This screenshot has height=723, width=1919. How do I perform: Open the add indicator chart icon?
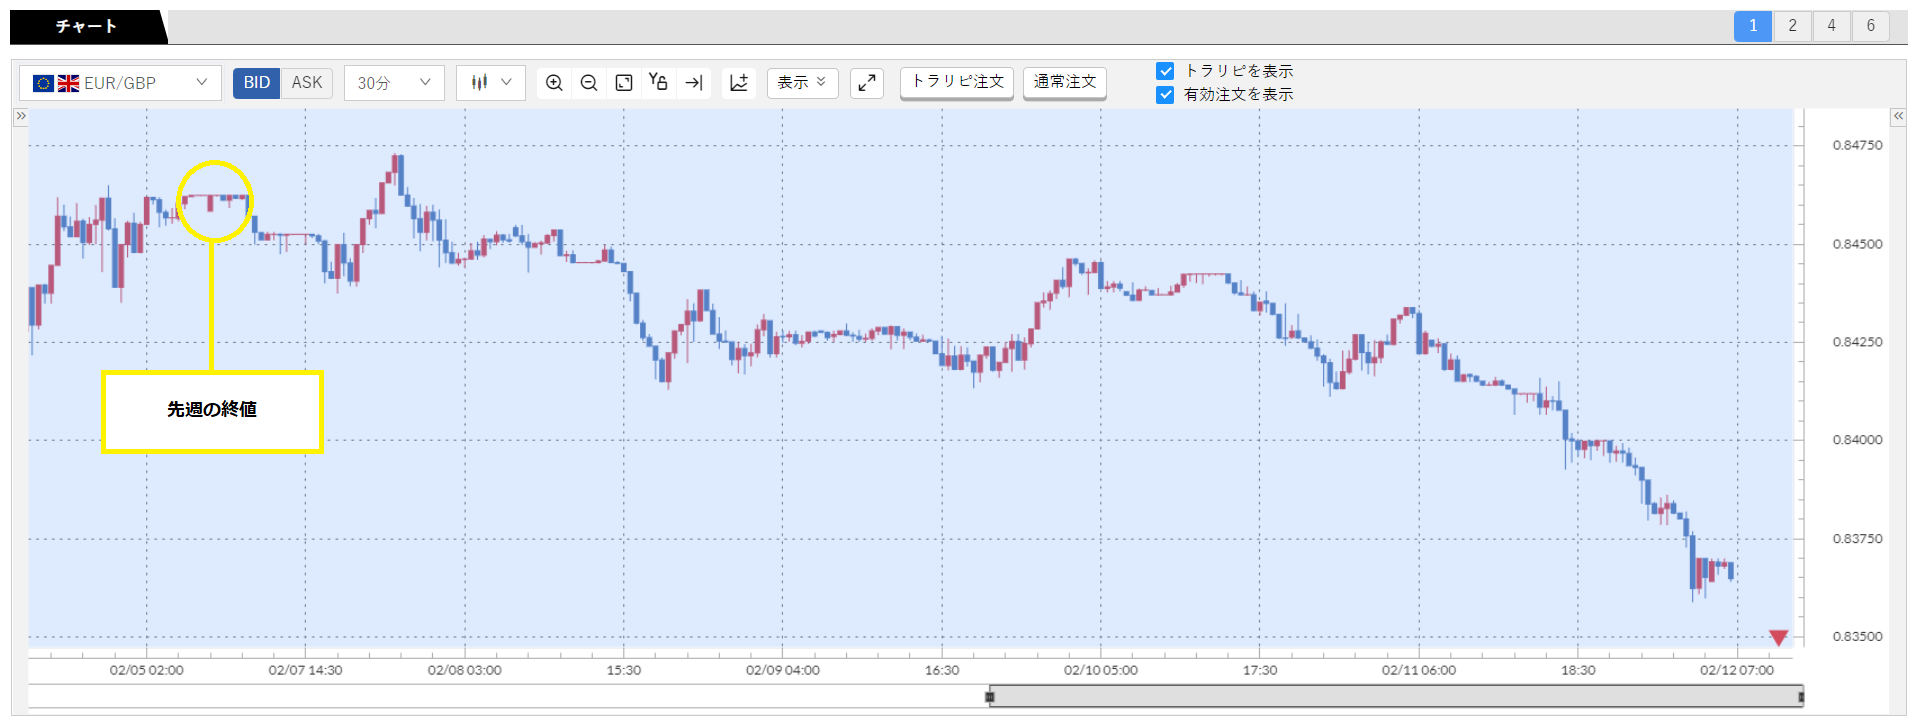(x=739, y=83)
